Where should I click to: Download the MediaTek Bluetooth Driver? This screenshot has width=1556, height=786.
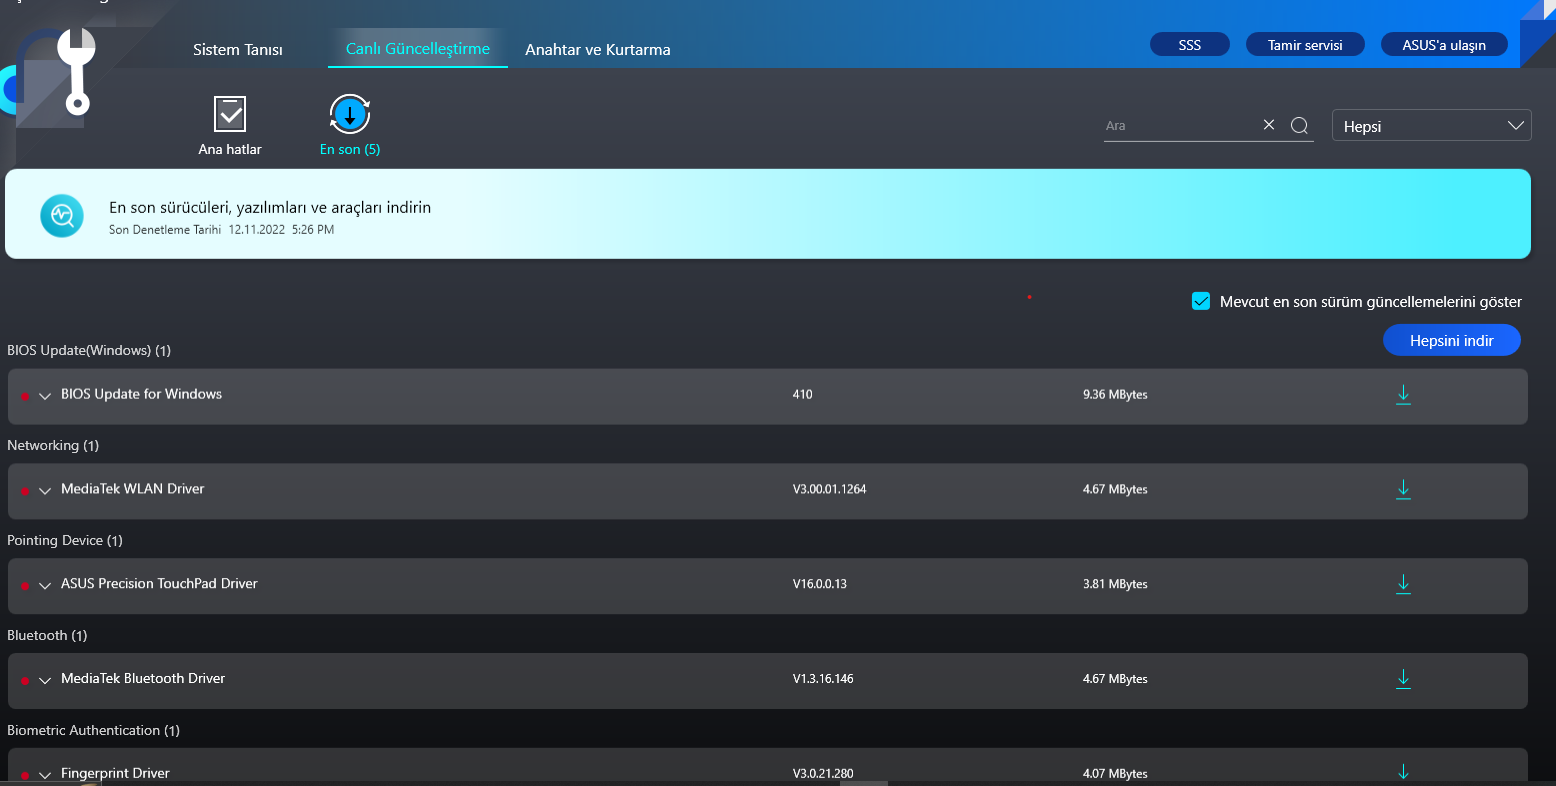point(1403,679)
